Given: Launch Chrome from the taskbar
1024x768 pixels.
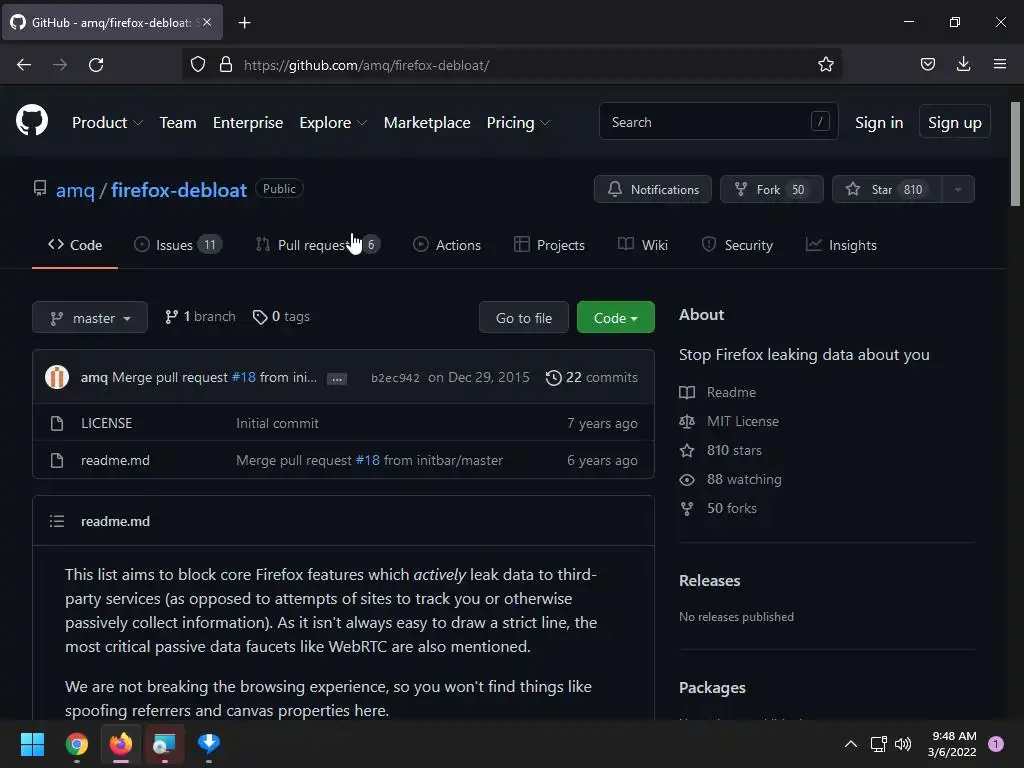Looking at the screenshot, I should point(76,744).
